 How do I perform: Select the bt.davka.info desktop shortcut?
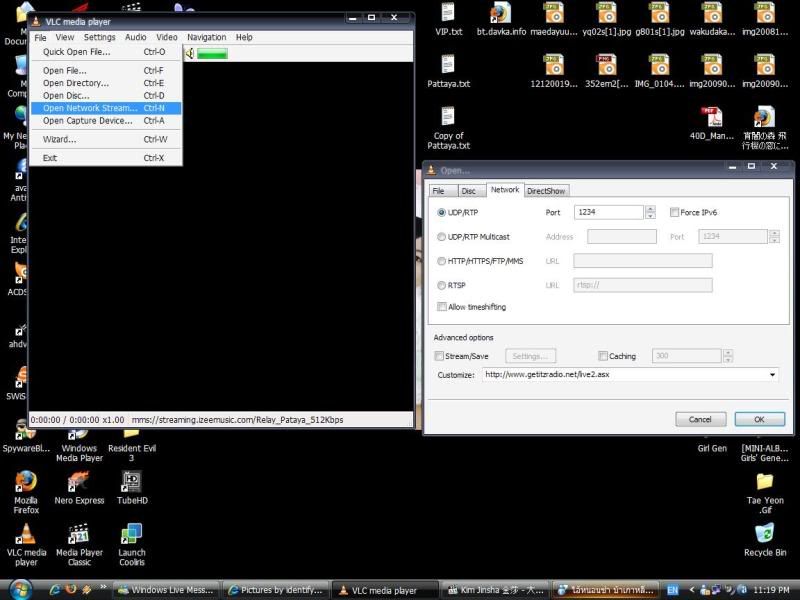point(501,20)
